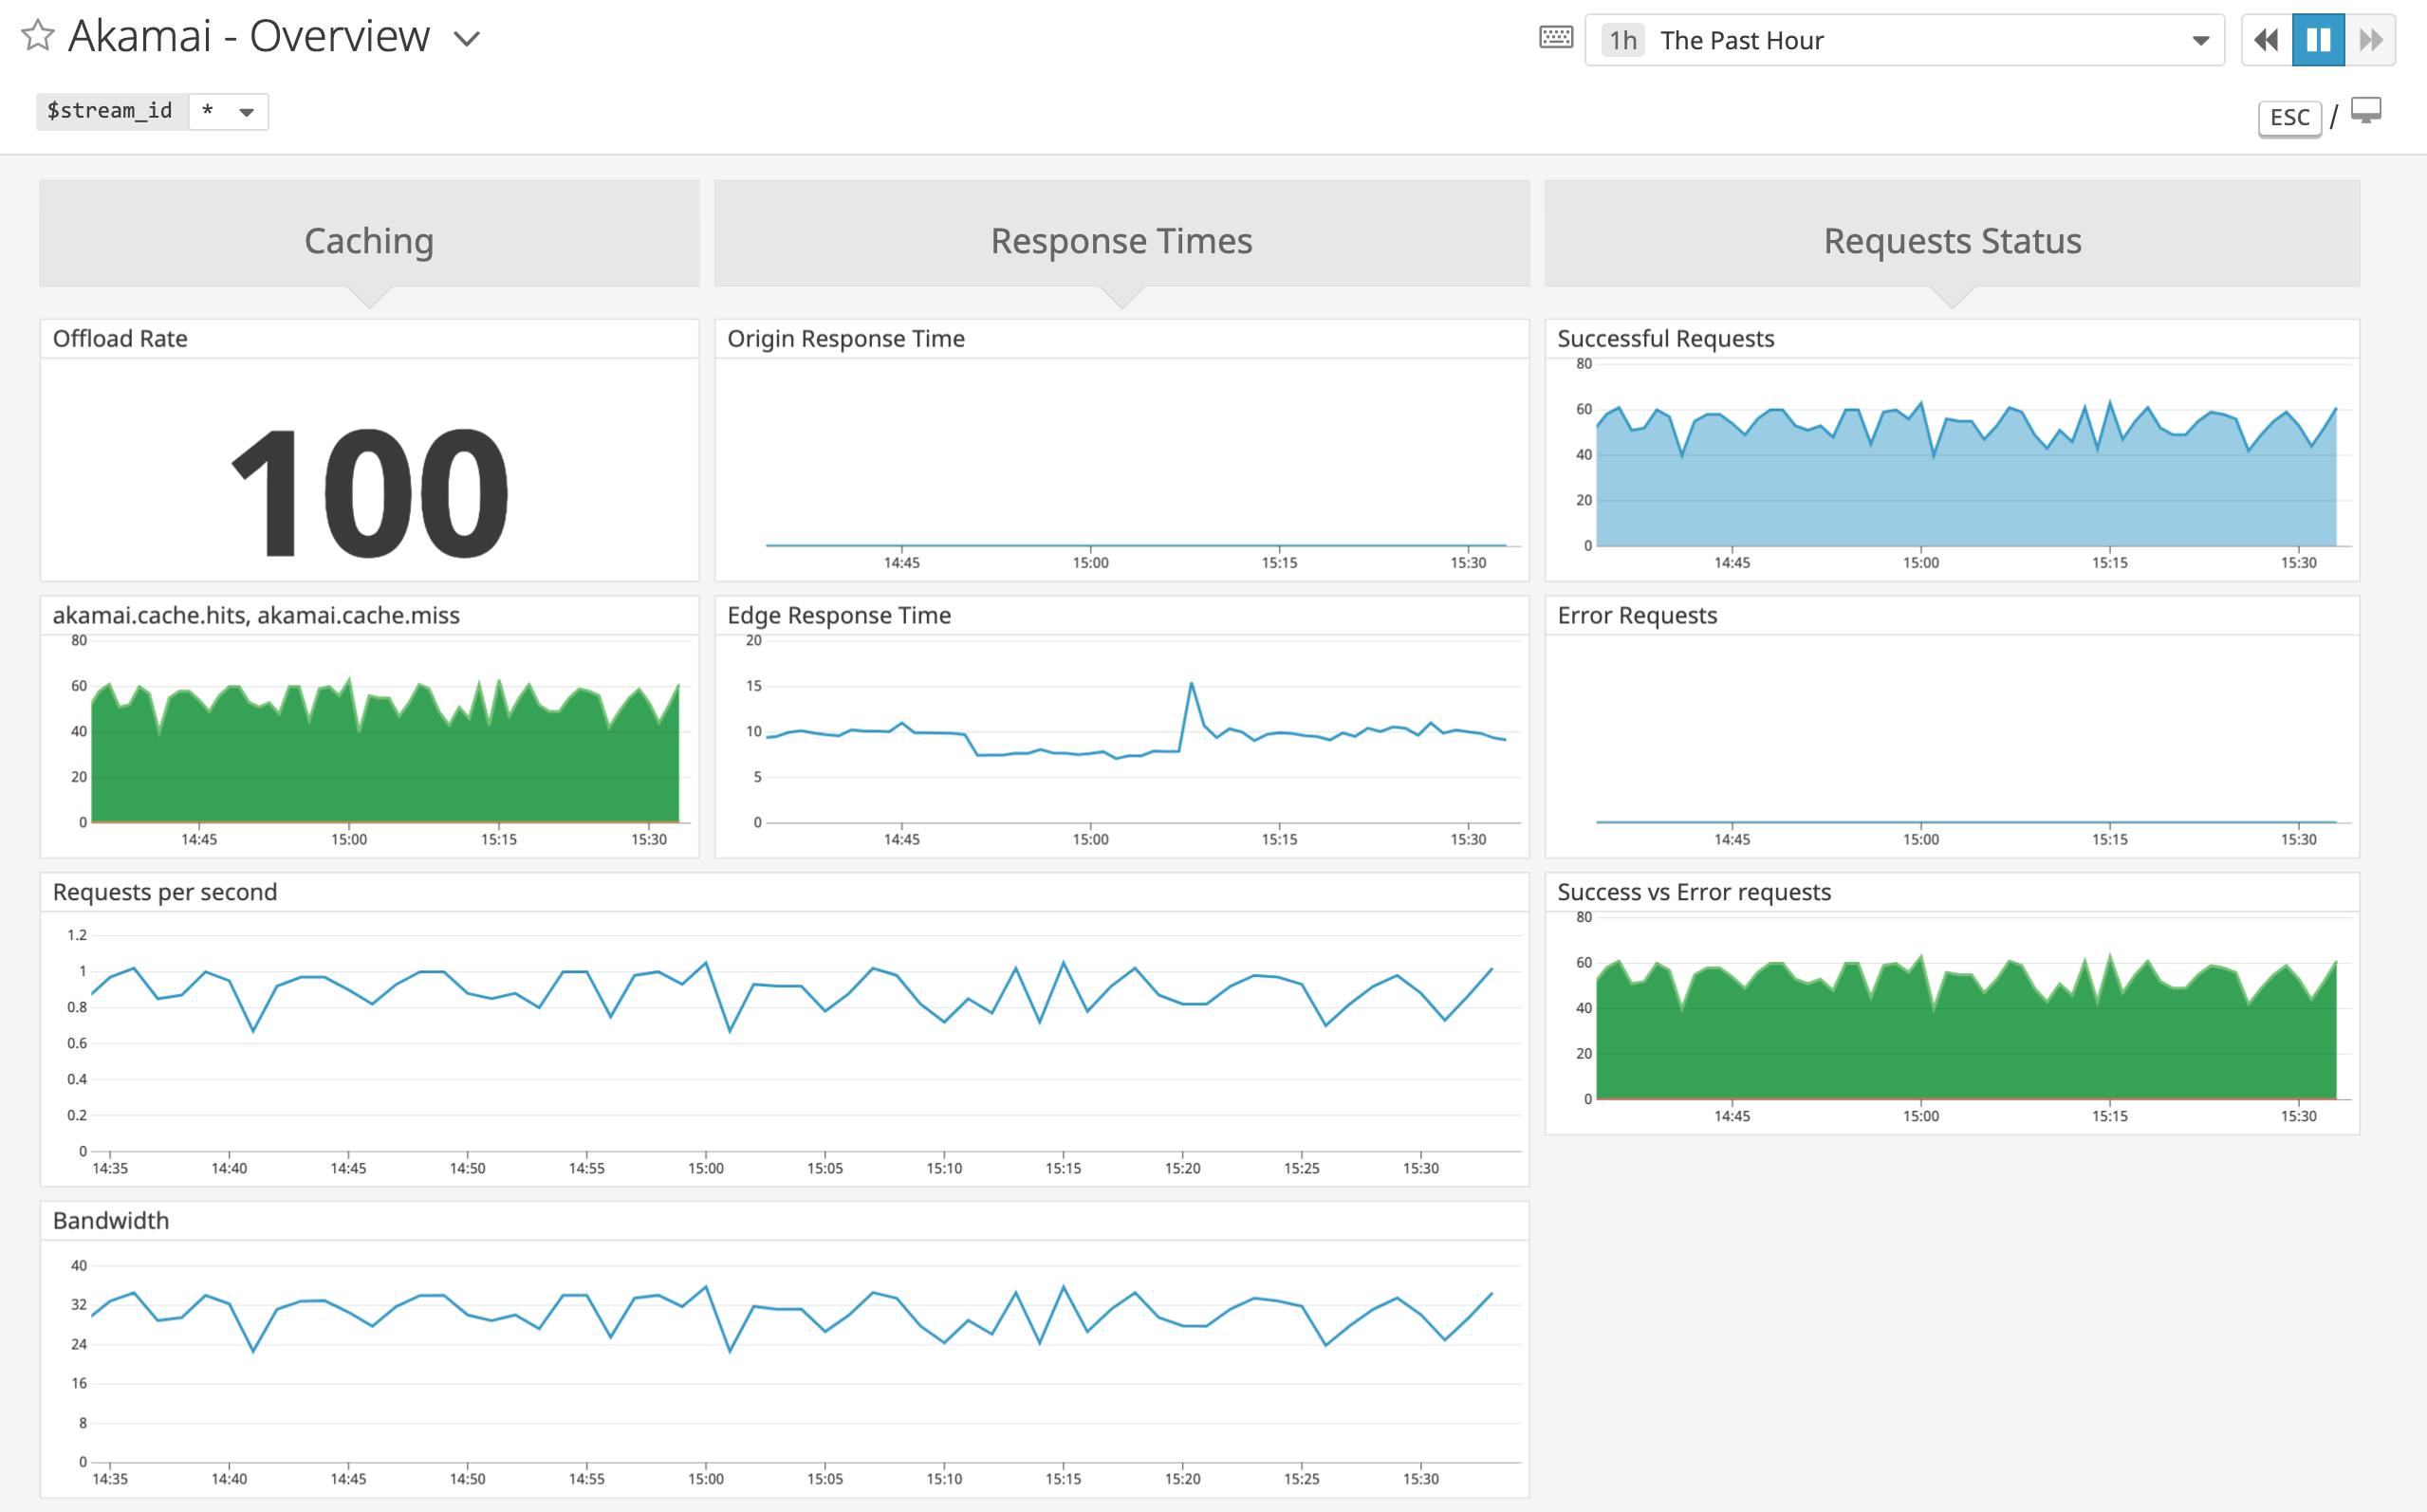Click the Edge Response Time spike peak
The width and height of the screenshot is (2427, 1512).
1191,684
